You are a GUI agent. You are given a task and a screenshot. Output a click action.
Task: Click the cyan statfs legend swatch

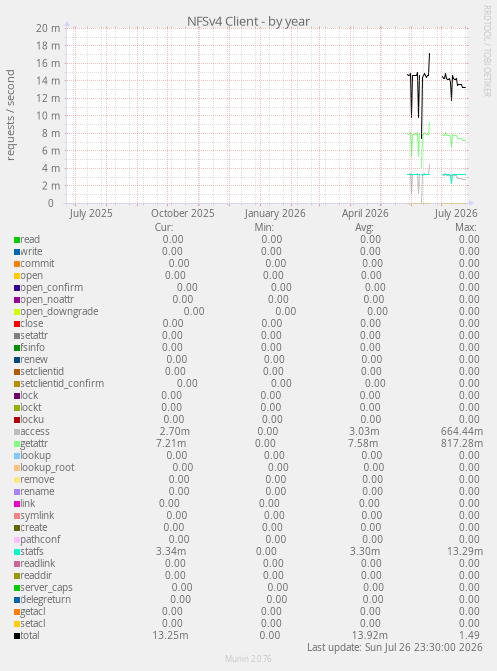coord(17,552)
